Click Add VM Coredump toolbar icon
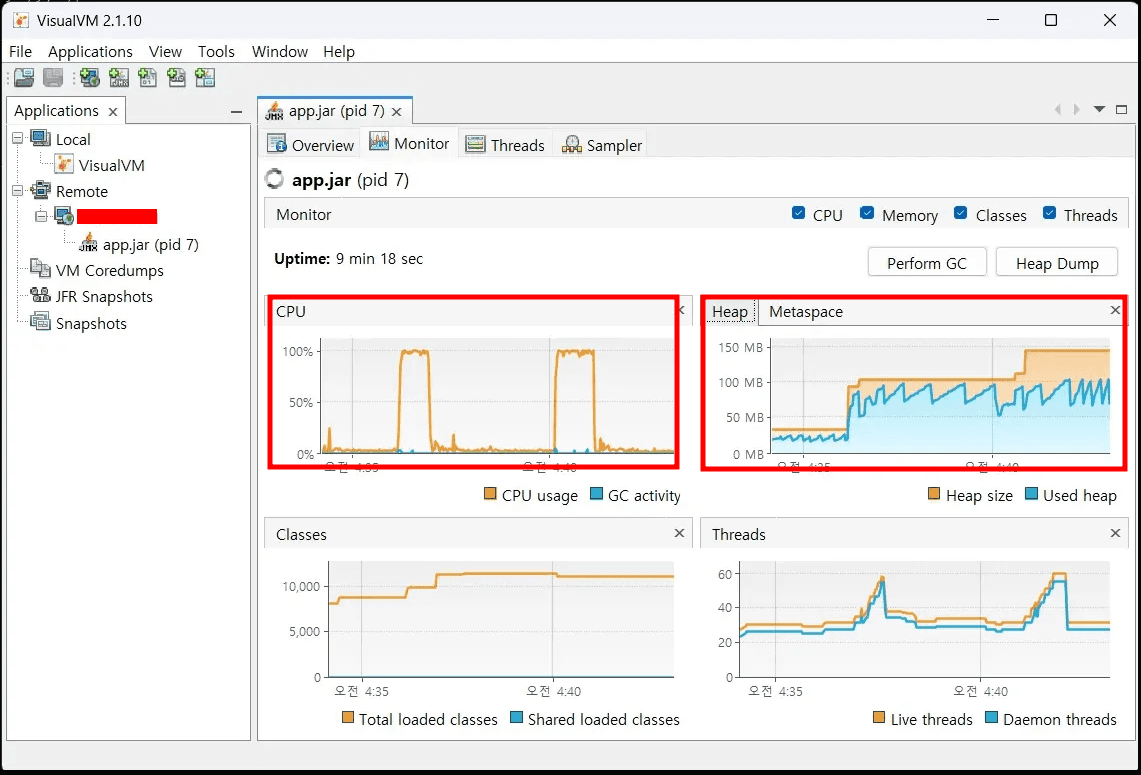 pos(148,78)
